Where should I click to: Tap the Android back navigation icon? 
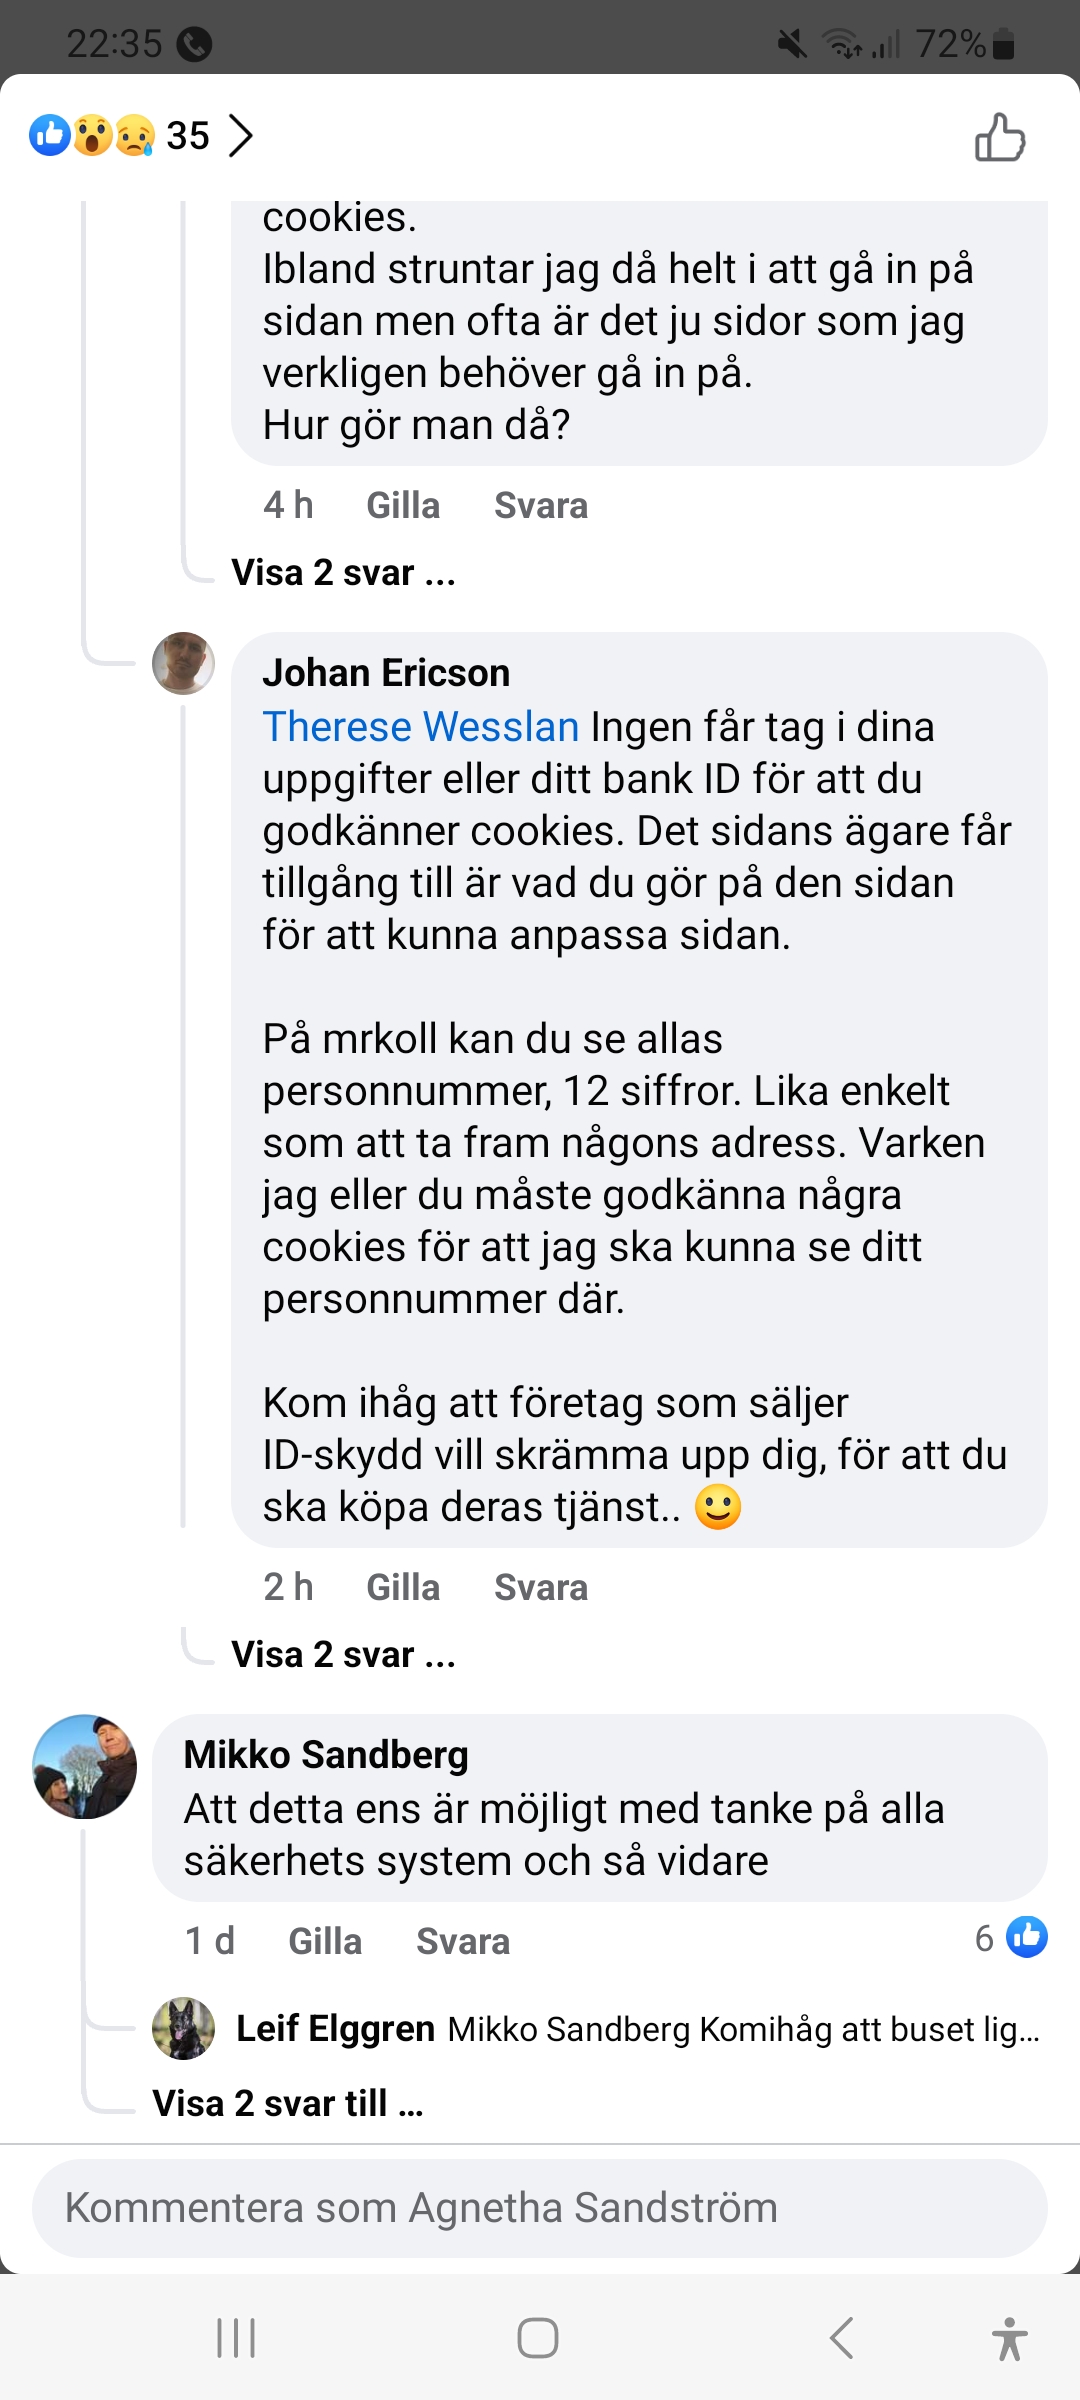click(842, 2338)
